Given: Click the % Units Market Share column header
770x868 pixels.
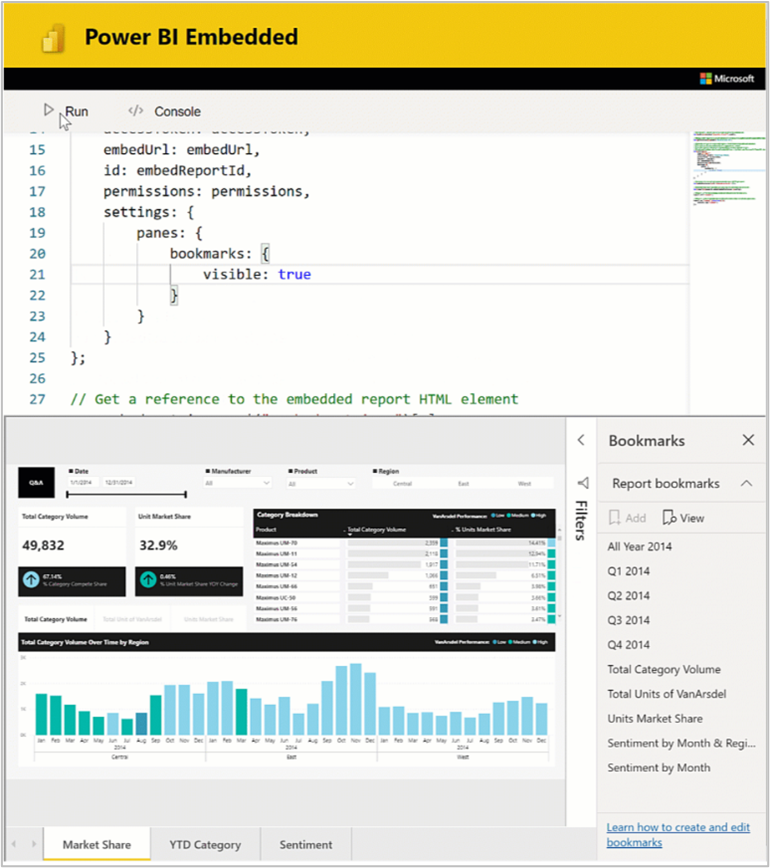Looking at the screenshot, I should (483, 530).
